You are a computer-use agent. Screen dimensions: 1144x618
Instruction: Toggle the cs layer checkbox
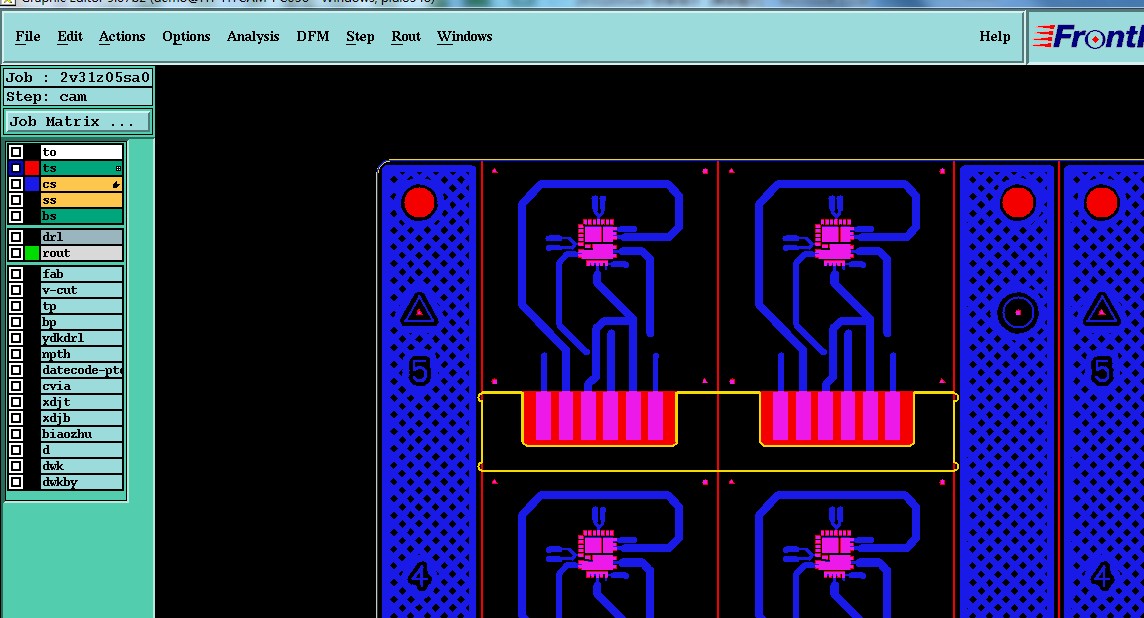click(x=16, y=185)
